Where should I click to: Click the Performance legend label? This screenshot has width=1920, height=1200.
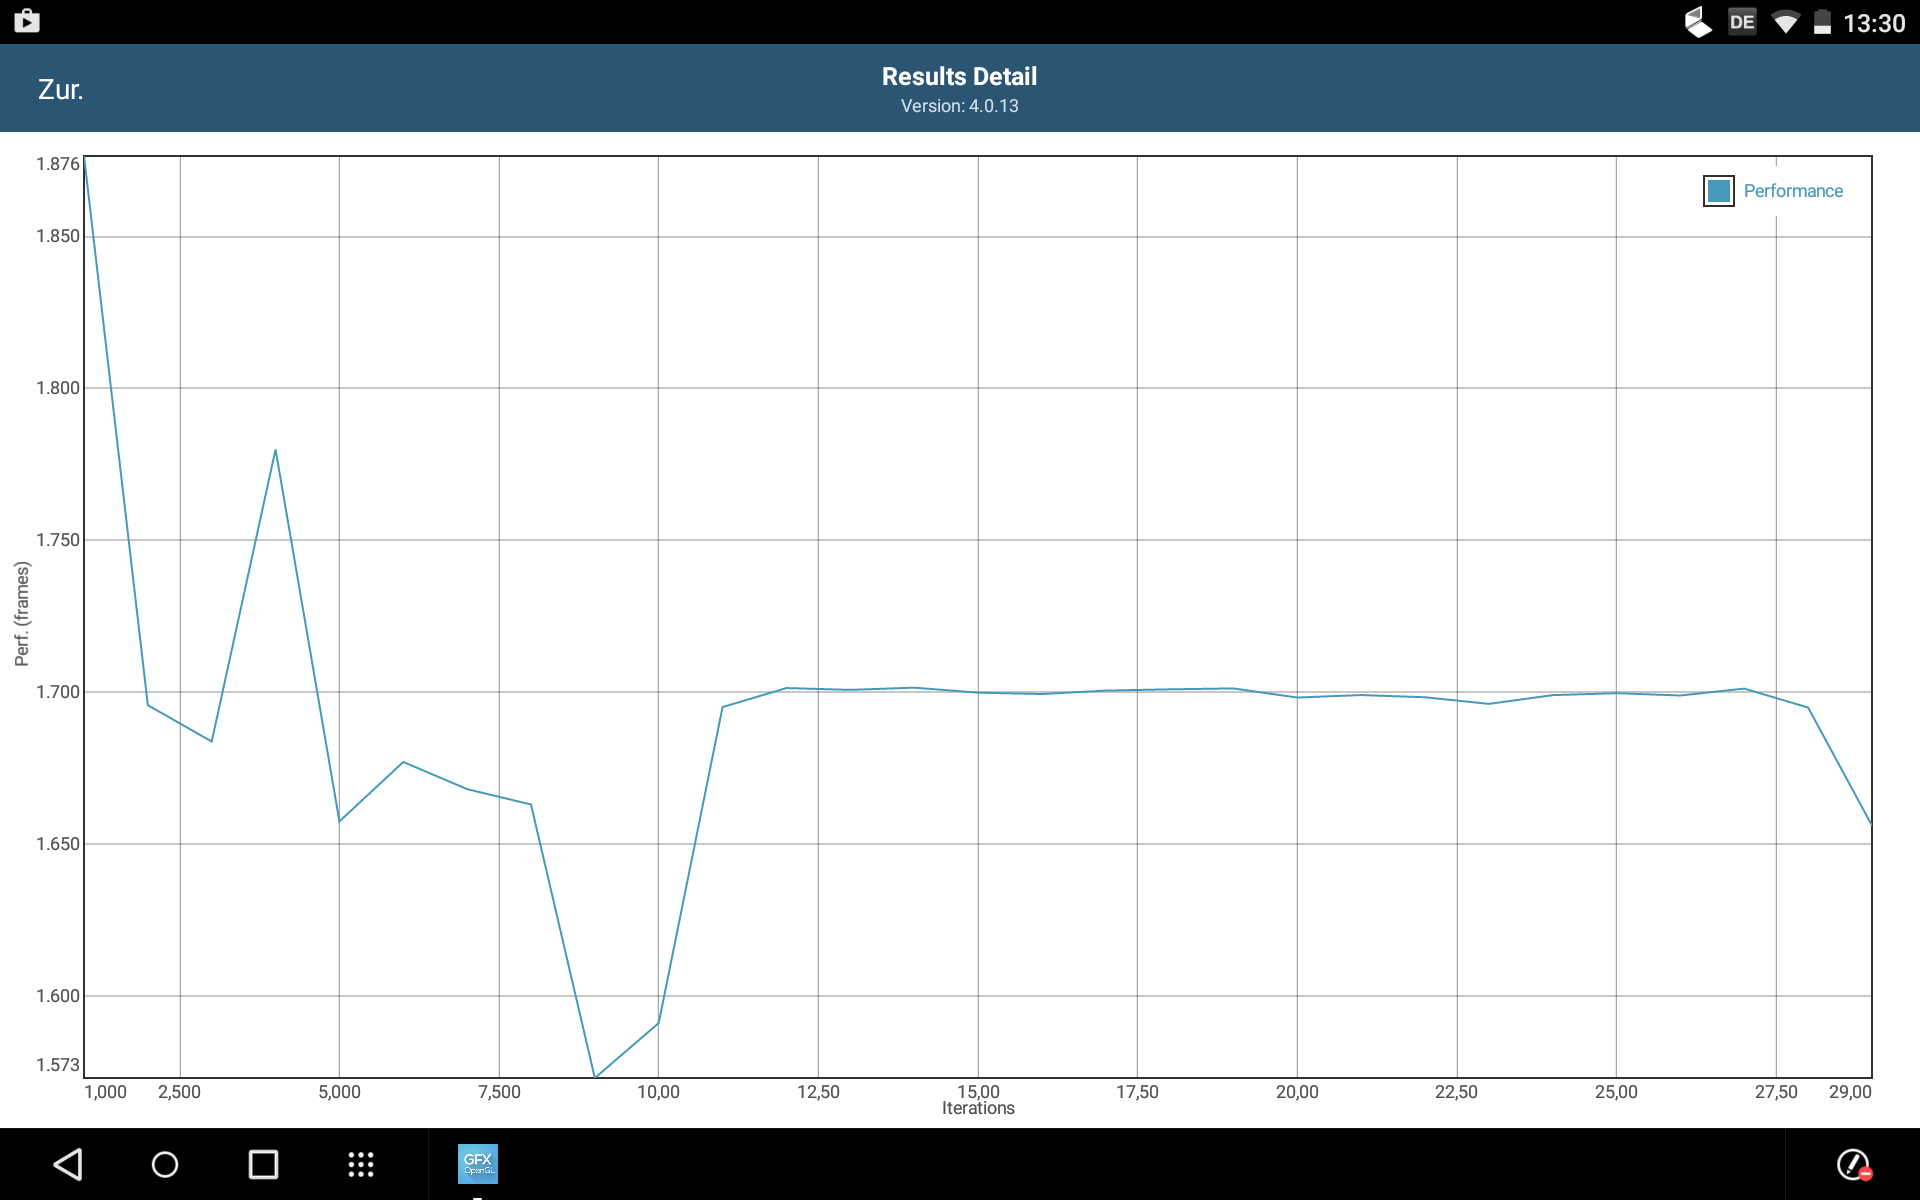point(1792,191)
